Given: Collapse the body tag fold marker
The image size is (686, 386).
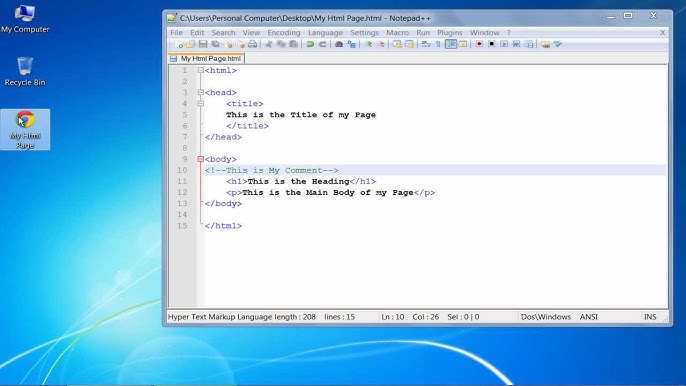Looking at the screenshot, I should click(x=200, y=159).
